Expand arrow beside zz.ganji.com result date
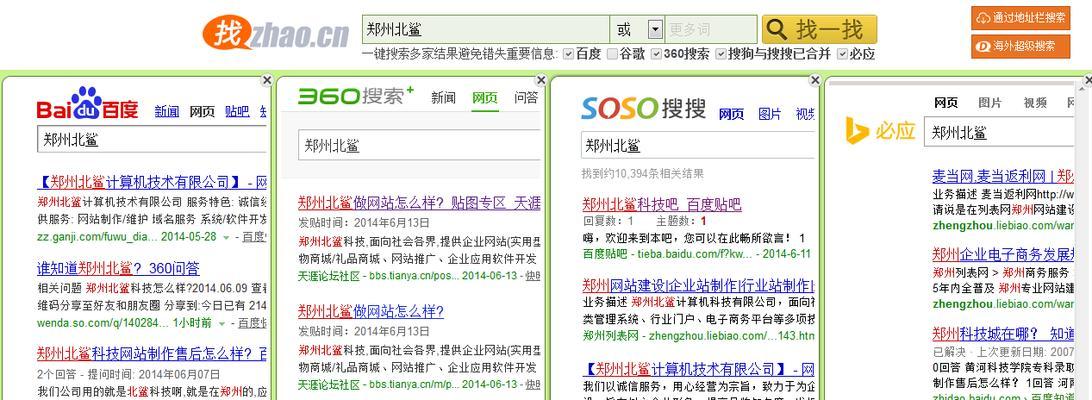The width and height of the screenshot is (1092, 400). [x=226, y=238]
